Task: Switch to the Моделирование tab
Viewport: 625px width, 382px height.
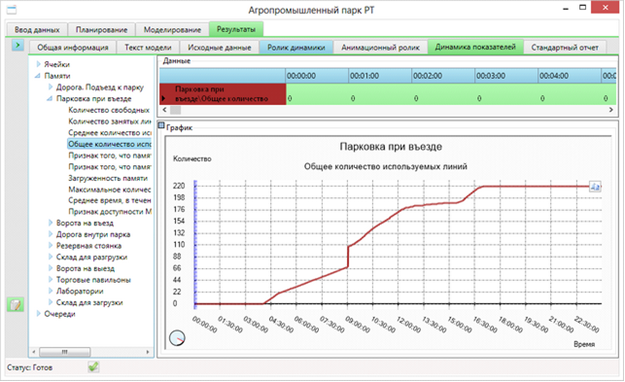Action: 172,30
